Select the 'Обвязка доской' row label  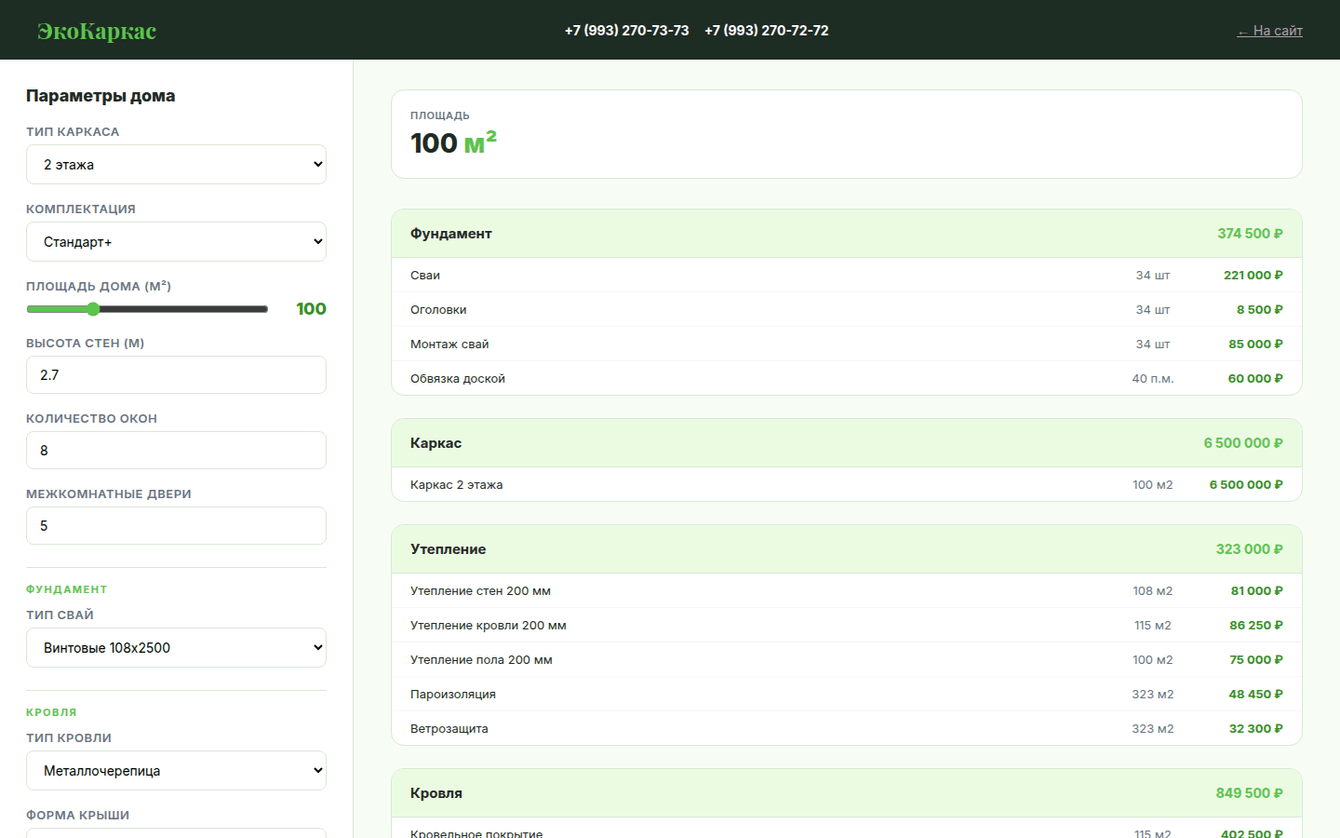pyautogui.click(x=458, y=379)
